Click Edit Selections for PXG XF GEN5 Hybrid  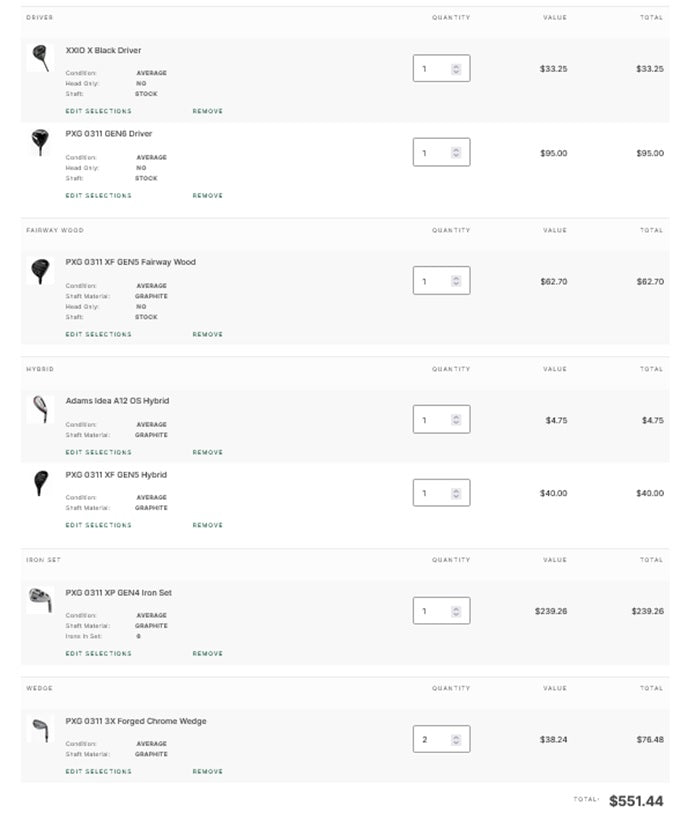99,525
